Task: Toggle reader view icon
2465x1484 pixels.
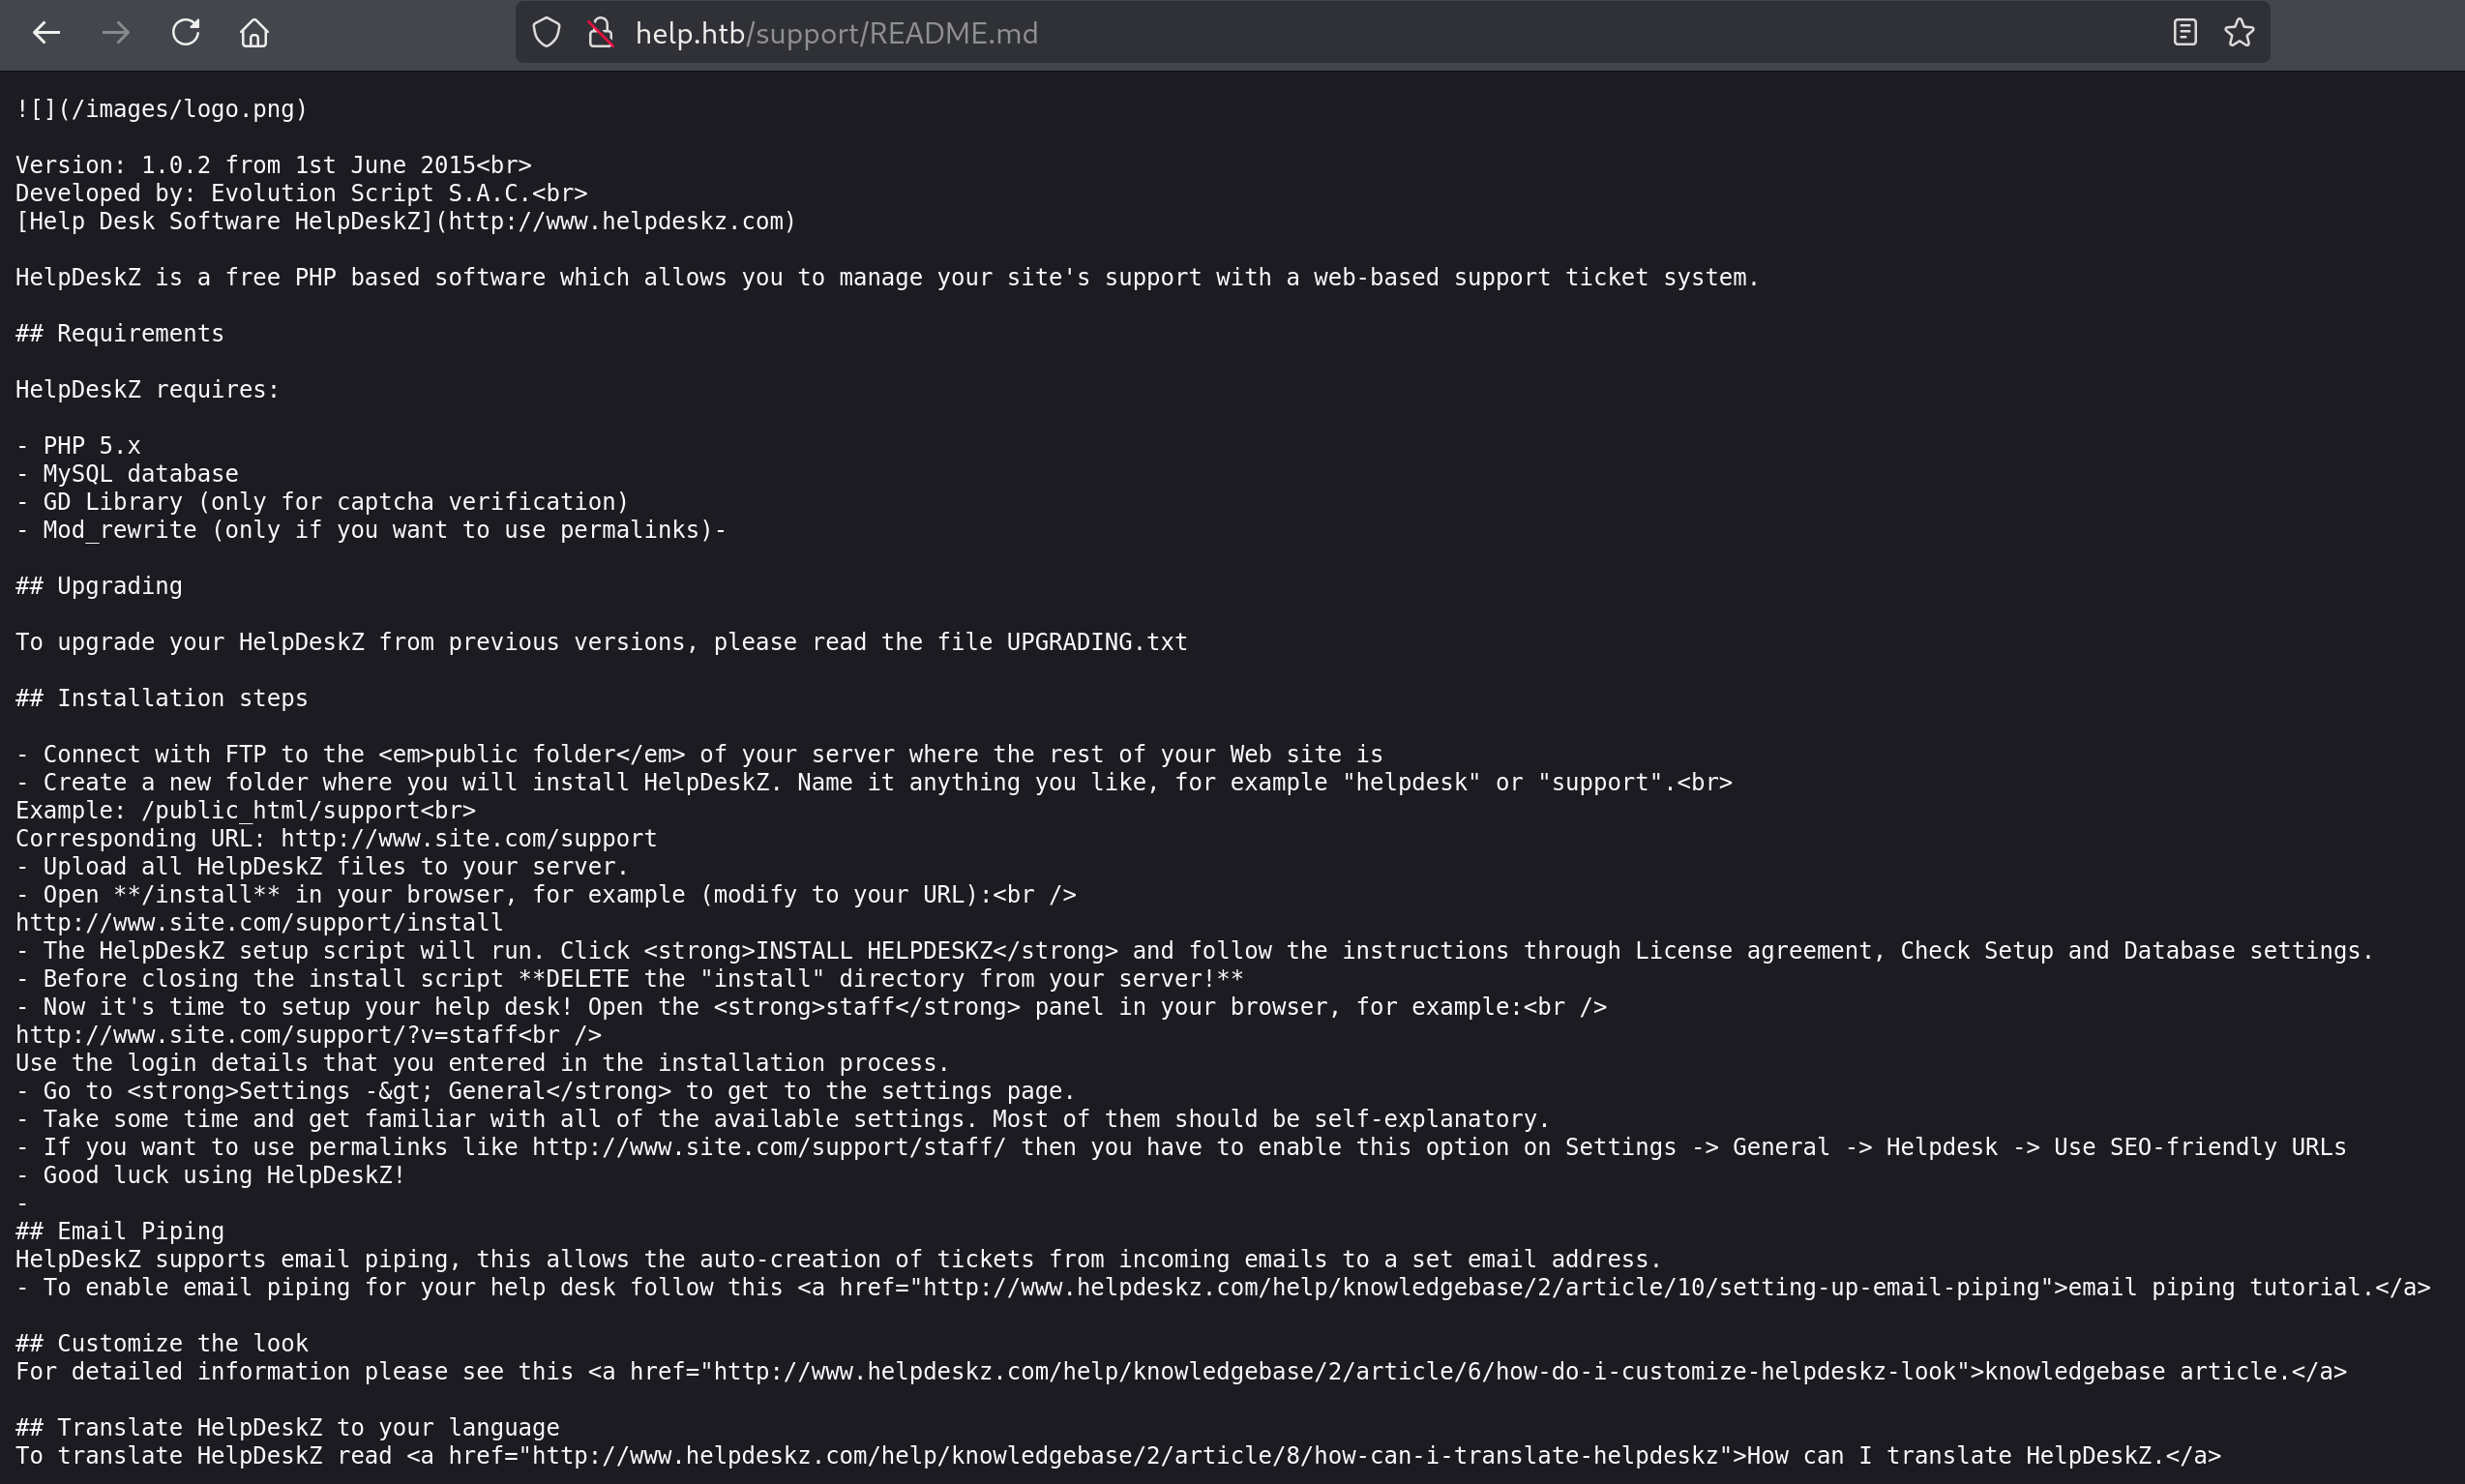Action: pos(2184,33)
